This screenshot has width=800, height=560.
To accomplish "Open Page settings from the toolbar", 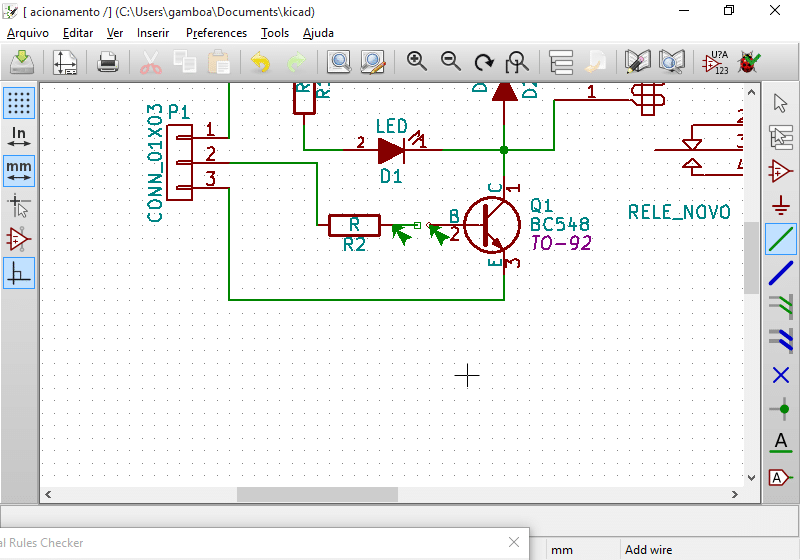I will (x=65, y=63).
